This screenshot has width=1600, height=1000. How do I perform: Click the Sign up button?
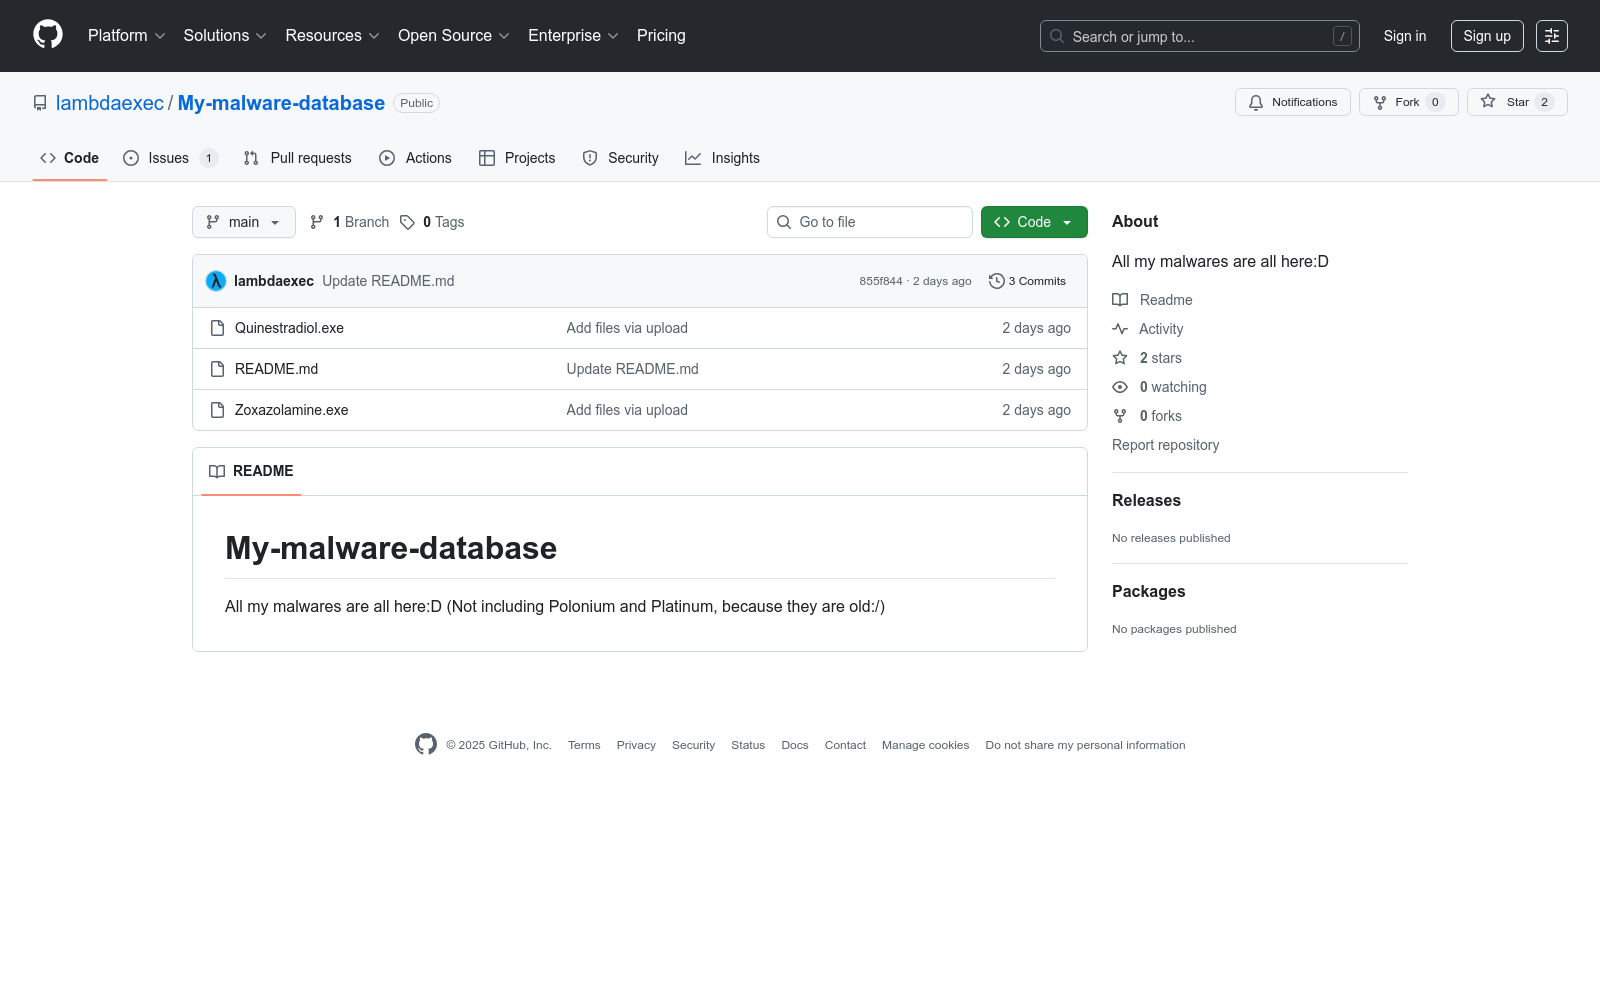coord(1487,36)
